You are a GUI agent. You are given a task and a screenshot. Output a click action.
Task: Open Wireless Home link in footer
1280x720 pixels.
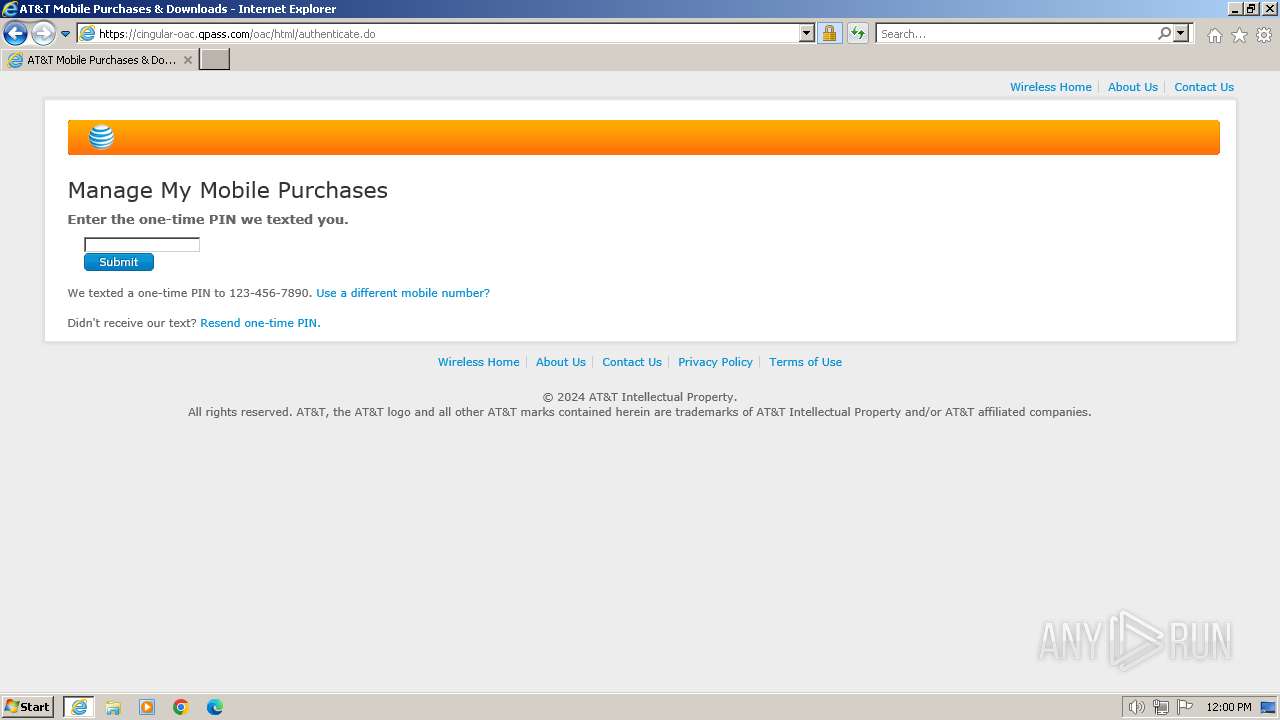tap(478, 362)
